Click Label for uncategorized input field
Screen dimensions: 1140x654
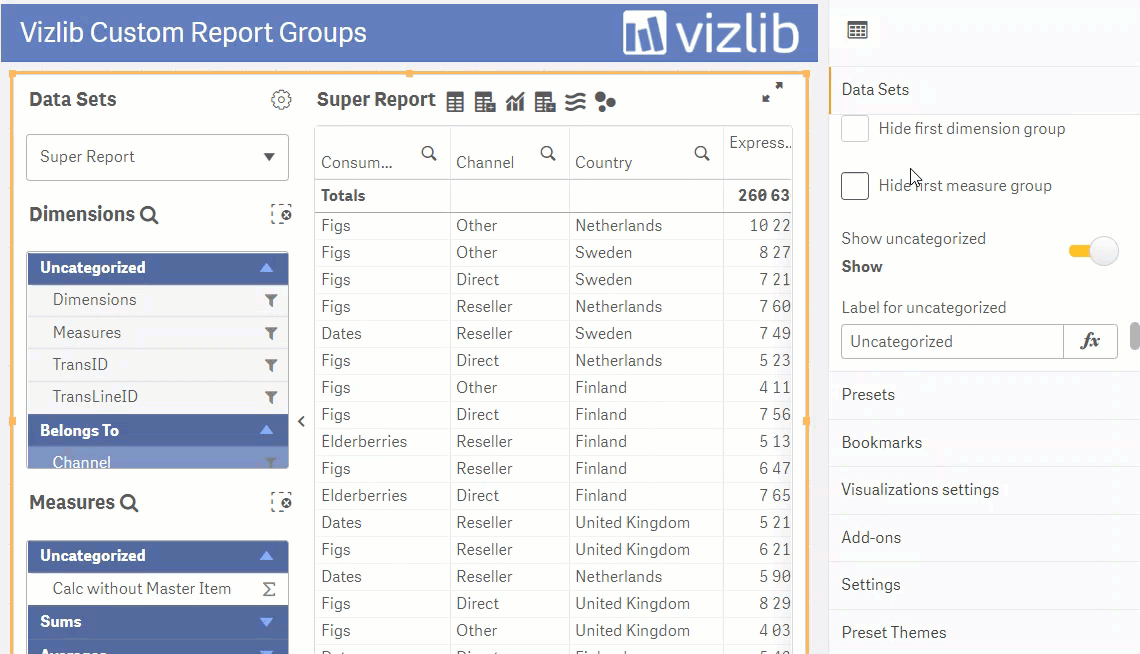952,342
